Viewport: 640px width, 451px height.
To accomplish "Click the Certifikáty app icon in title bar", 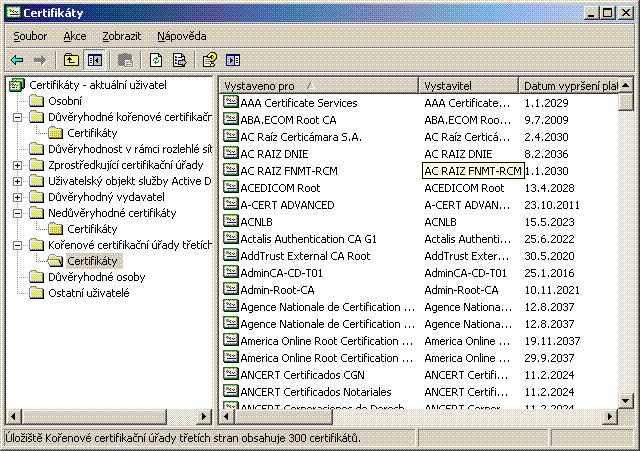I will [x=13, y=13].
